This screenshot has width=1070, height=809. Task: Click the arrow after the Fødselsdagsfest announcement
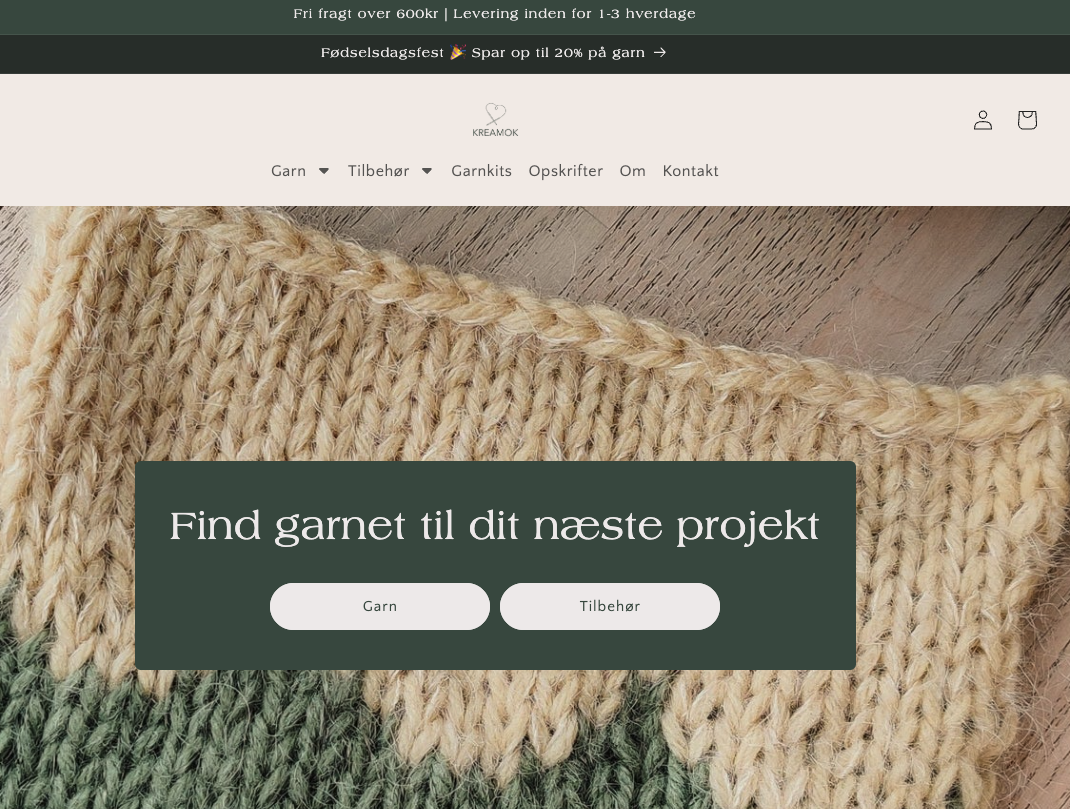660,53
